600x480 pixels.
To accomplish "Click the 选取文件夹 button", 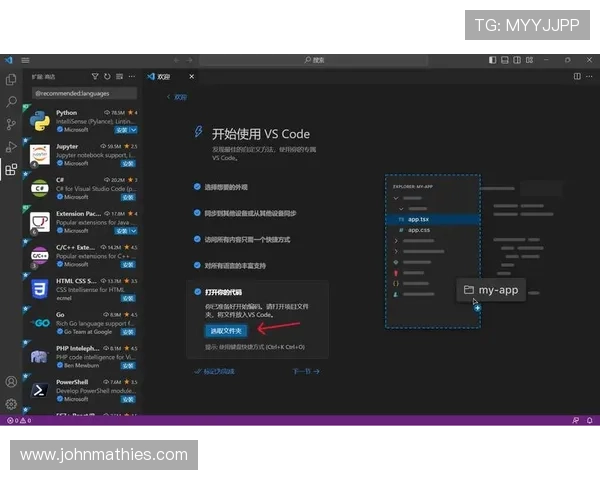I will (x=226, y=331).
